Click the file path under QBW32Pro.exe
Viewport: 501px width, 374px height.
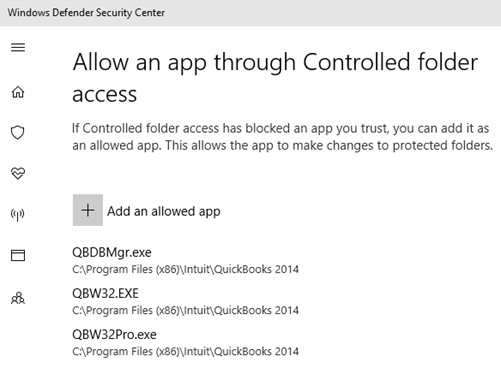(185, 351)
